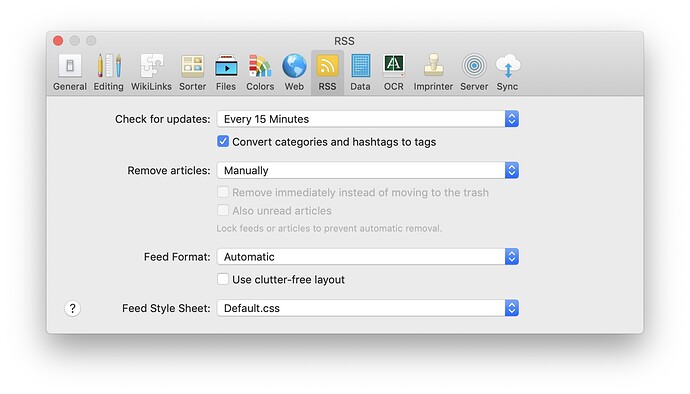Open the Data preferences pane

click(360, 73)
